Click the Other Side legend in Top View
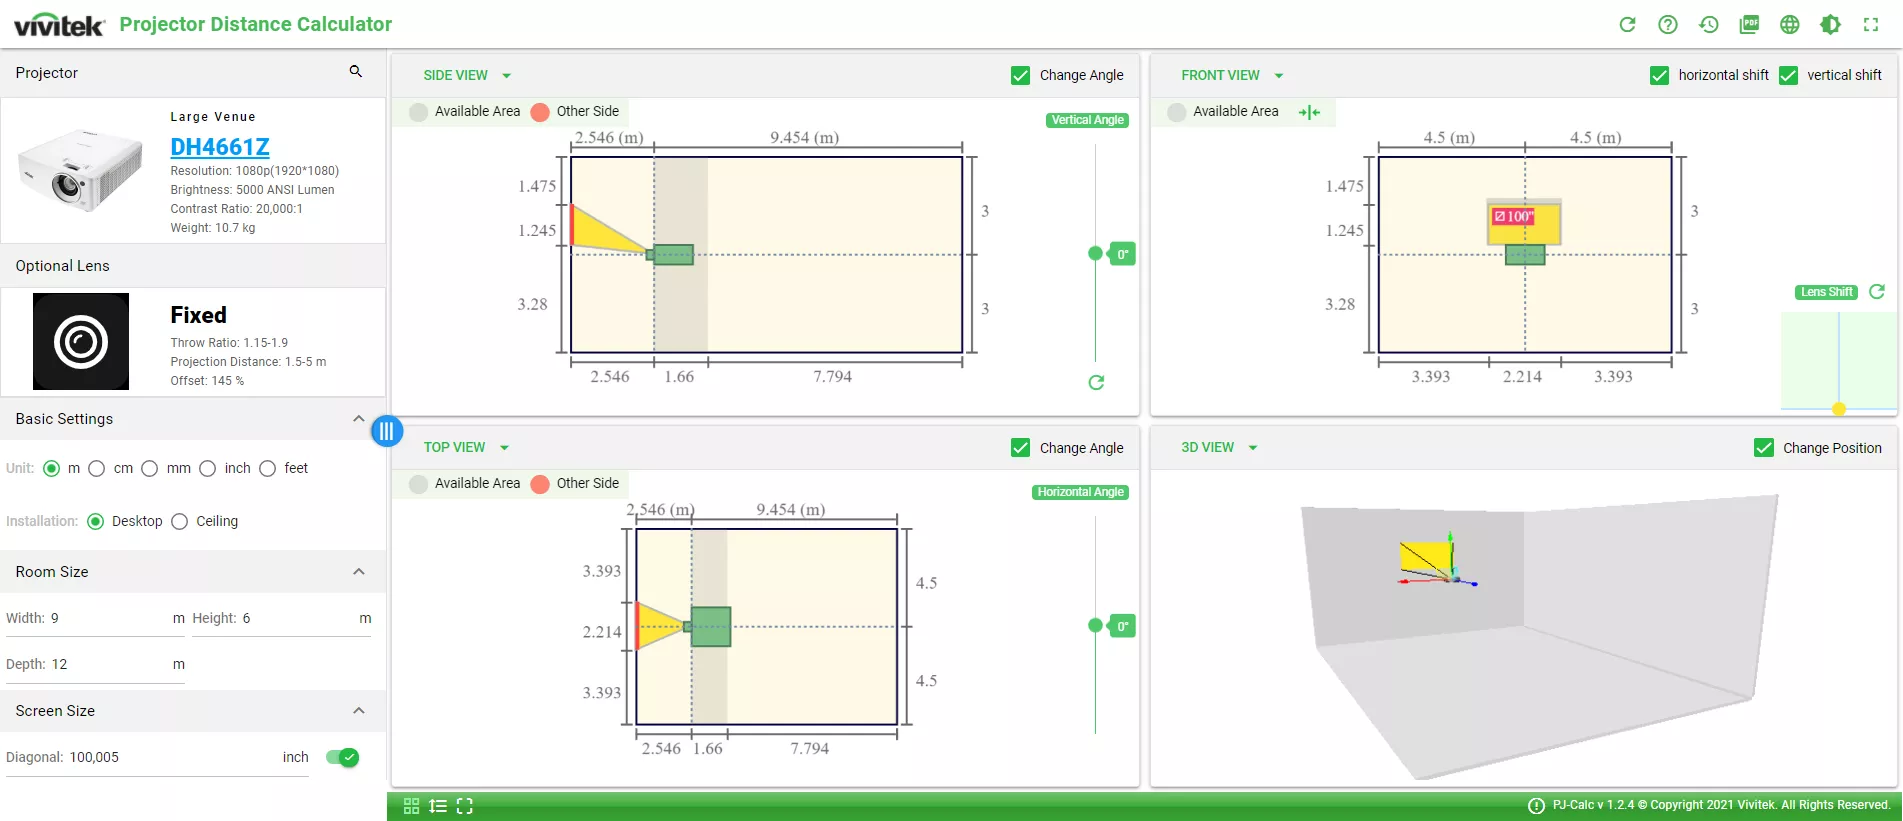 [575, 483]
